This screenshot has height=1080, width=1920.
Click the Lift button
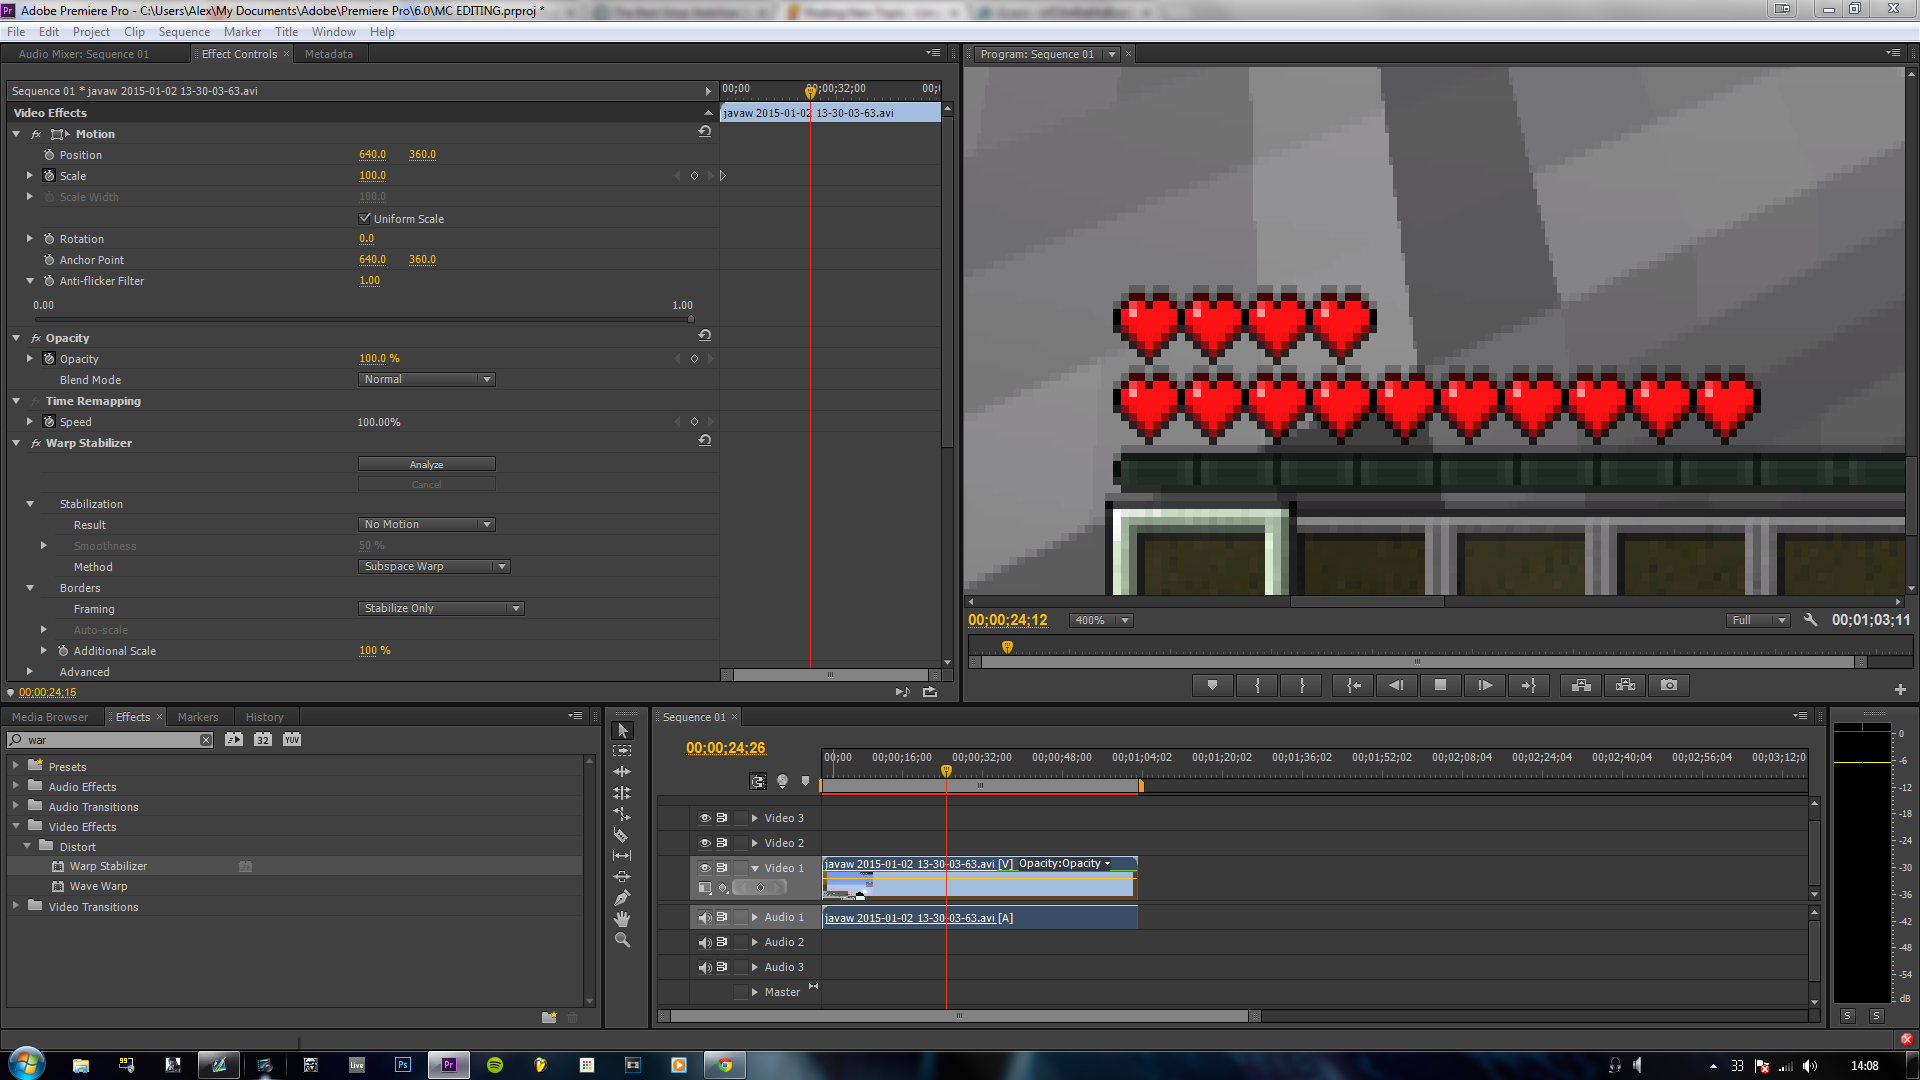(1581, 685)
